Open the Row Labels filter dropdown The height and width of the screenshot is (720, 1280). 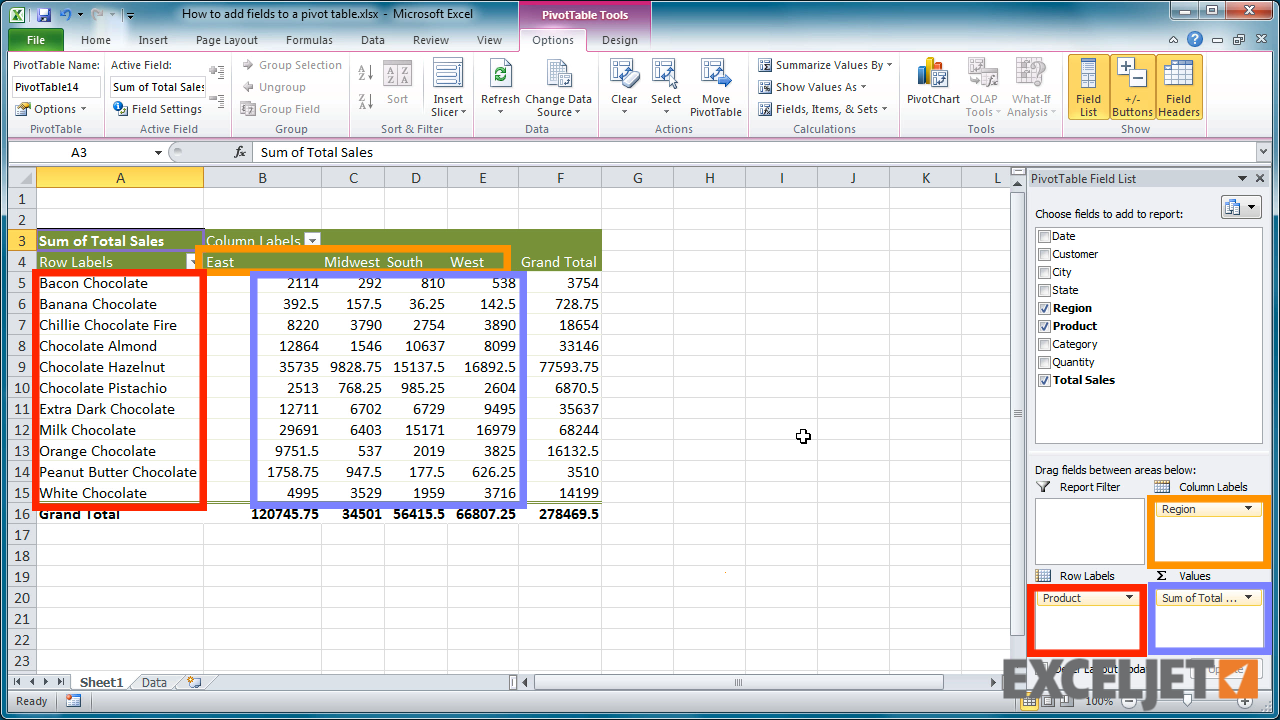(191, 261)
